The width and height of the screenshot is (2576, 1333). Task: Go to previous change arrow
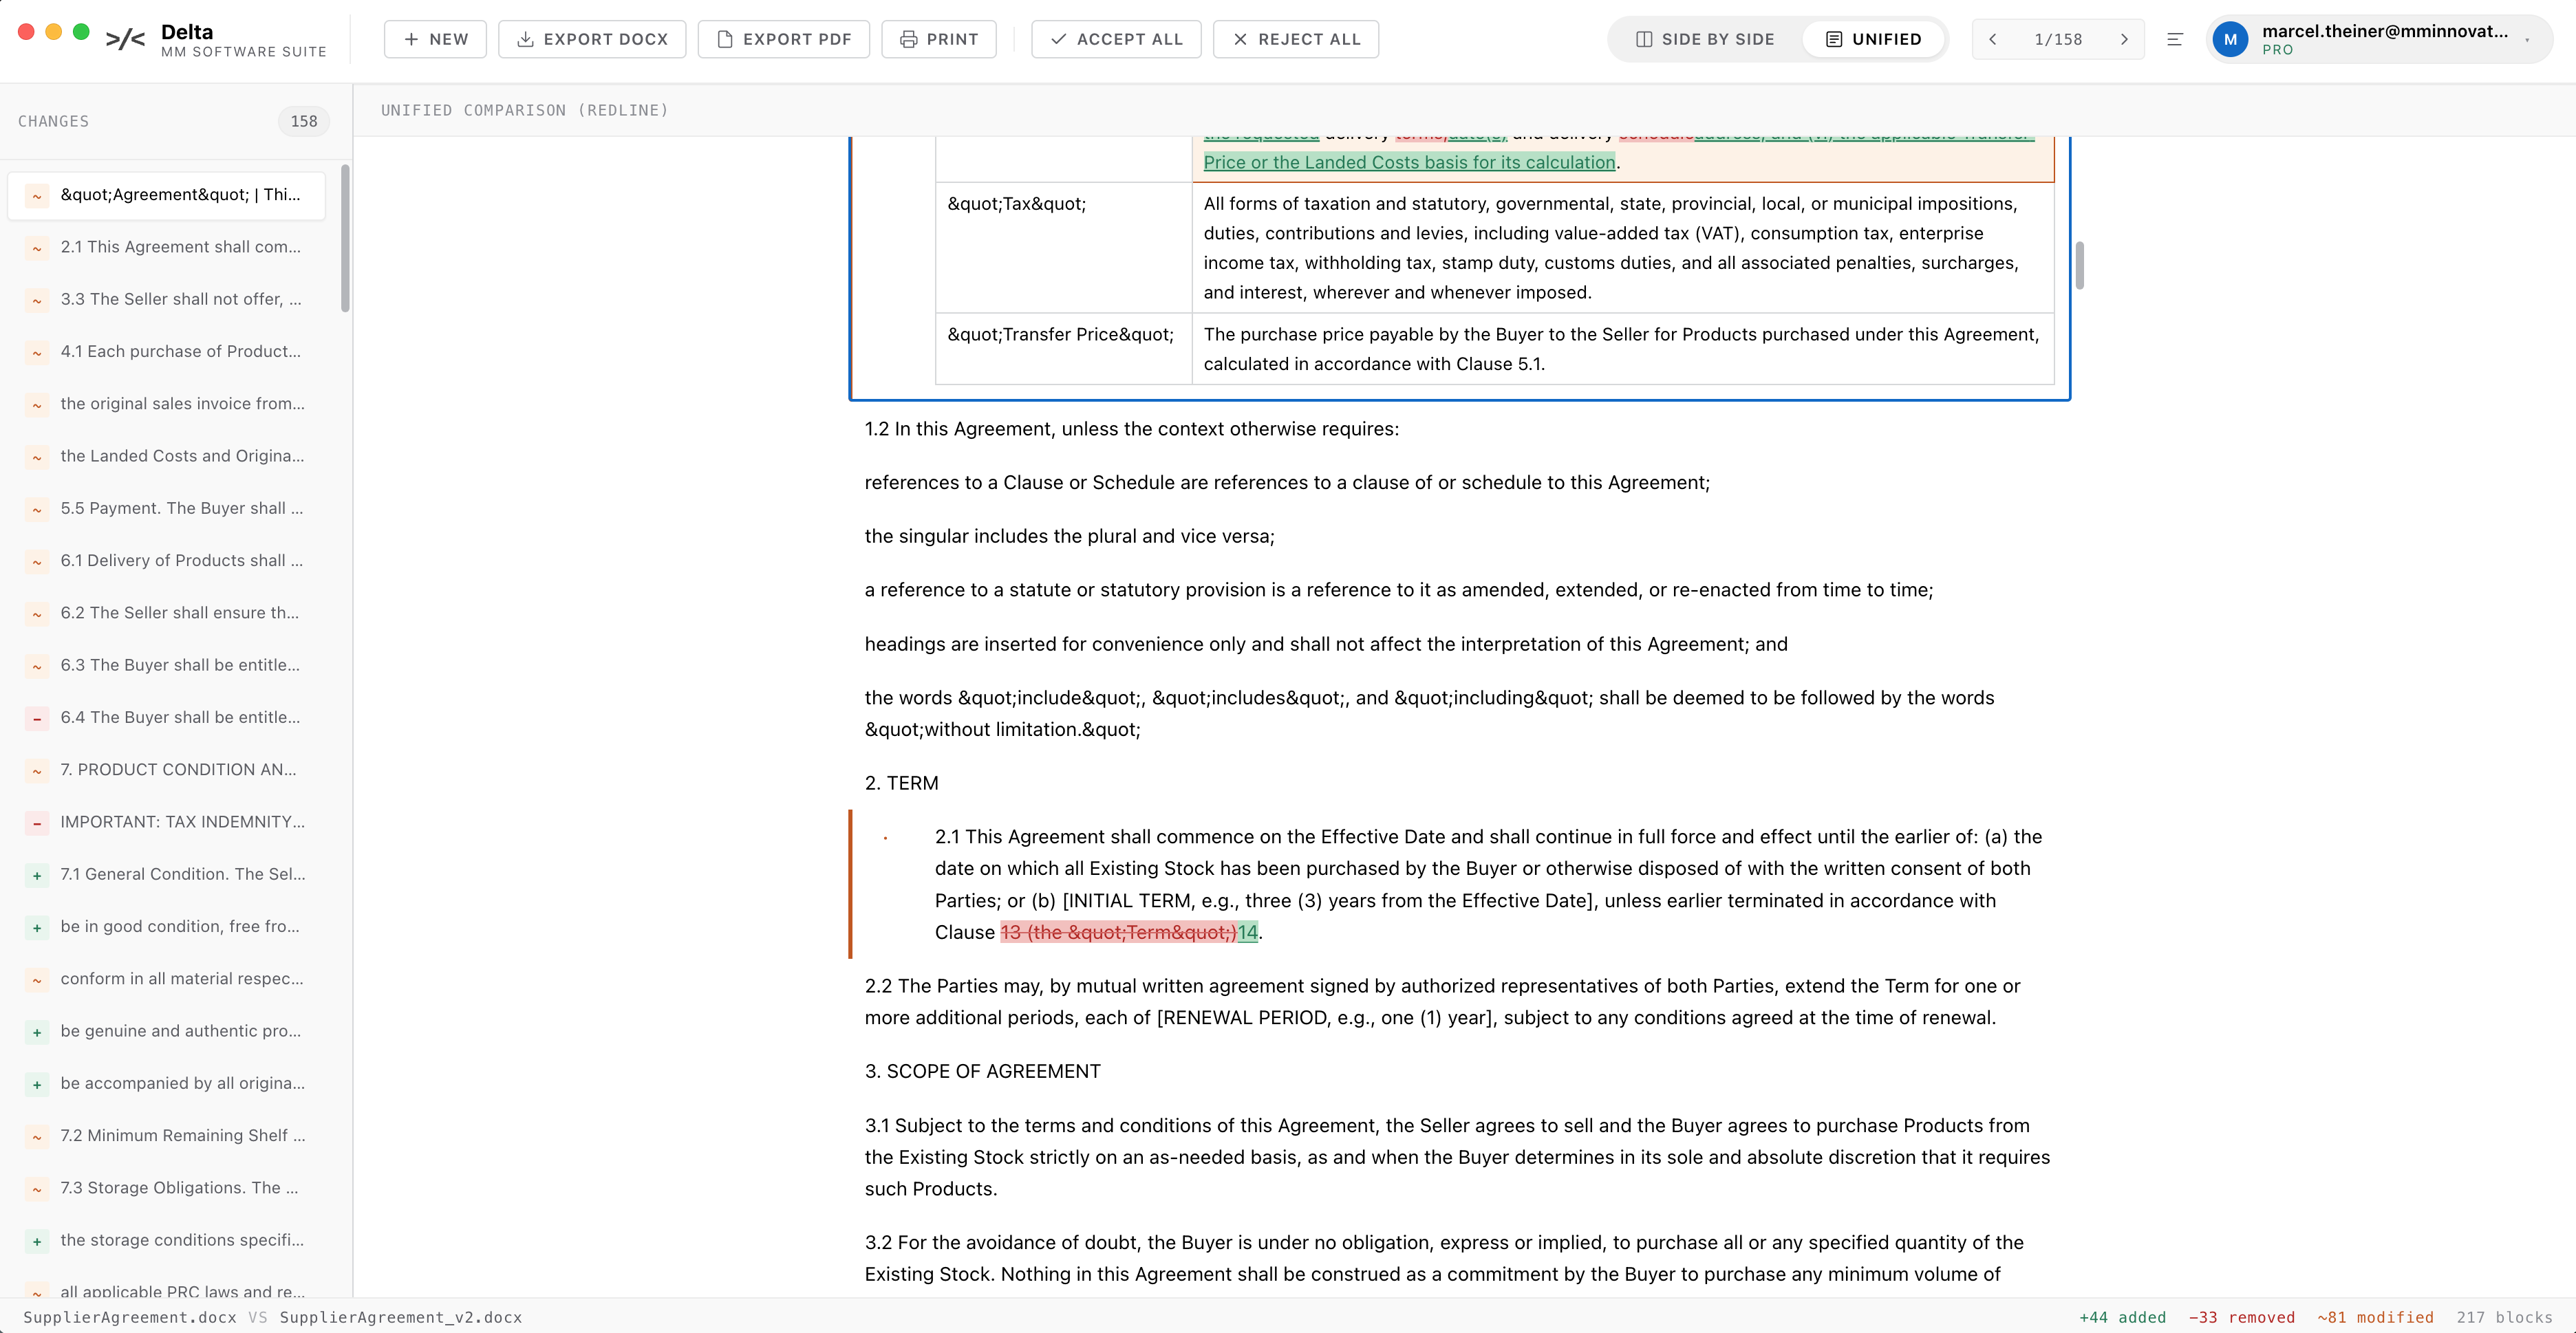pyautogui.click(x=1993, y=39)
